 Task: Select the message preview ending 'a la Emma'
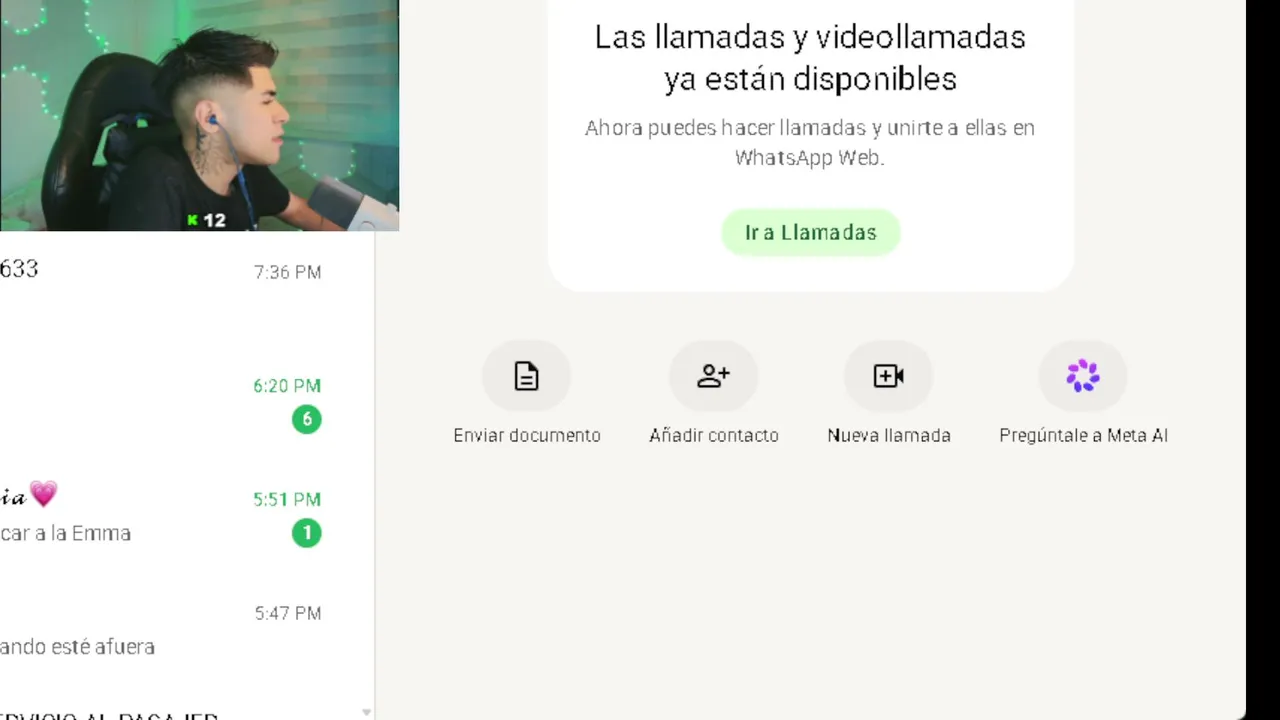click(65, 533)
